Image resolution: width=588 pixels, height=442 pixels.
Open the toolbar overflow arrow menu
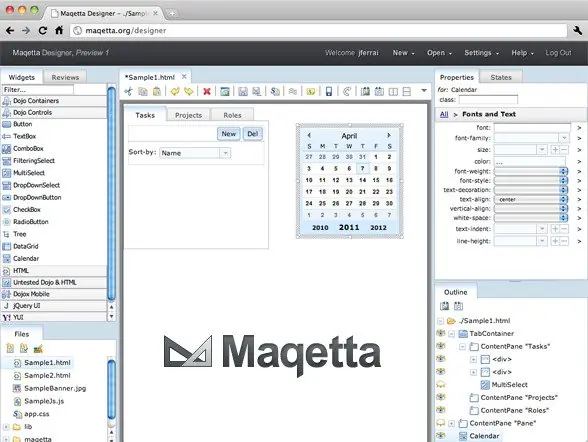(424, 90)
